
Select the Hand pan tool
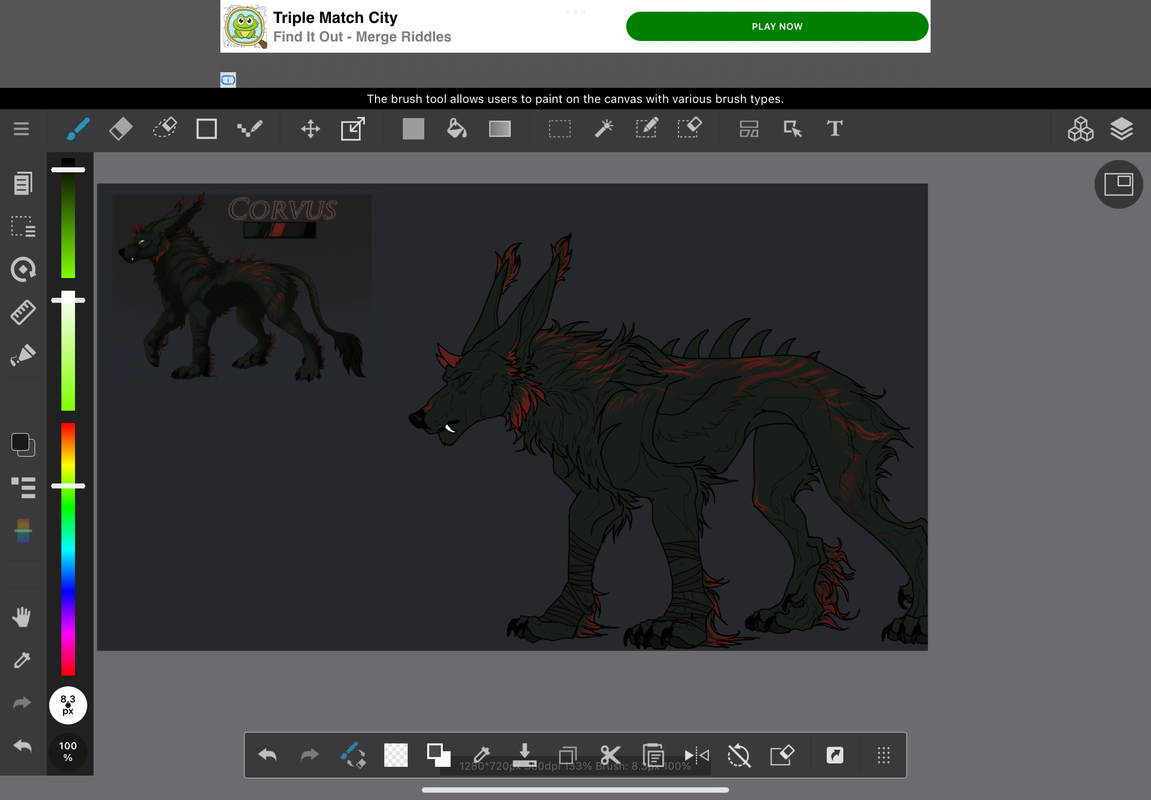[22, 617]
